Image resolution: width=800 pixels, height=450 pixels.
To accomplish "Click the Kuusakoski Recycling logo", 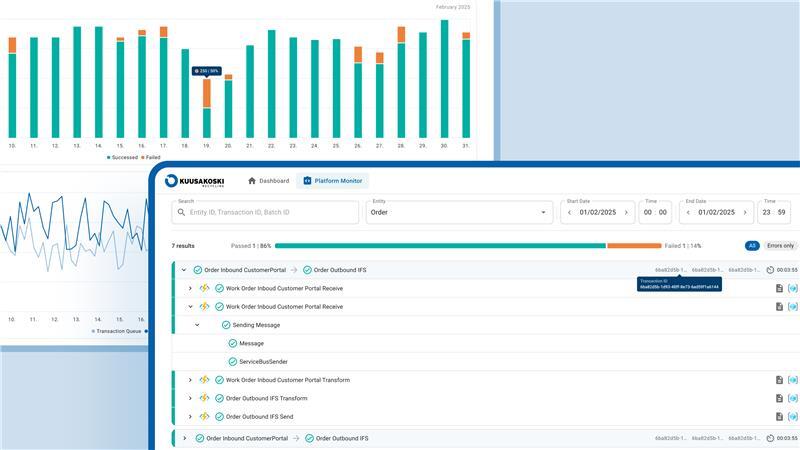I will pyautogui.click(x=195, y=181).
